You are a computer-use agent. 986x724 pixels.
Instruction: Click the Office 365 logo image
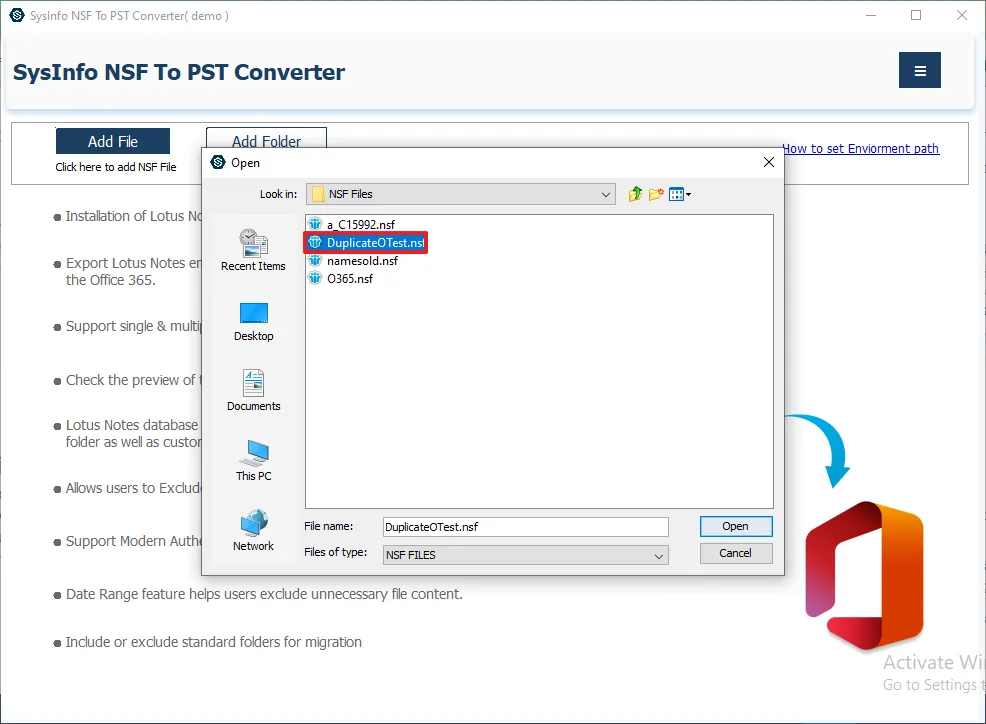tap(865, 576)
